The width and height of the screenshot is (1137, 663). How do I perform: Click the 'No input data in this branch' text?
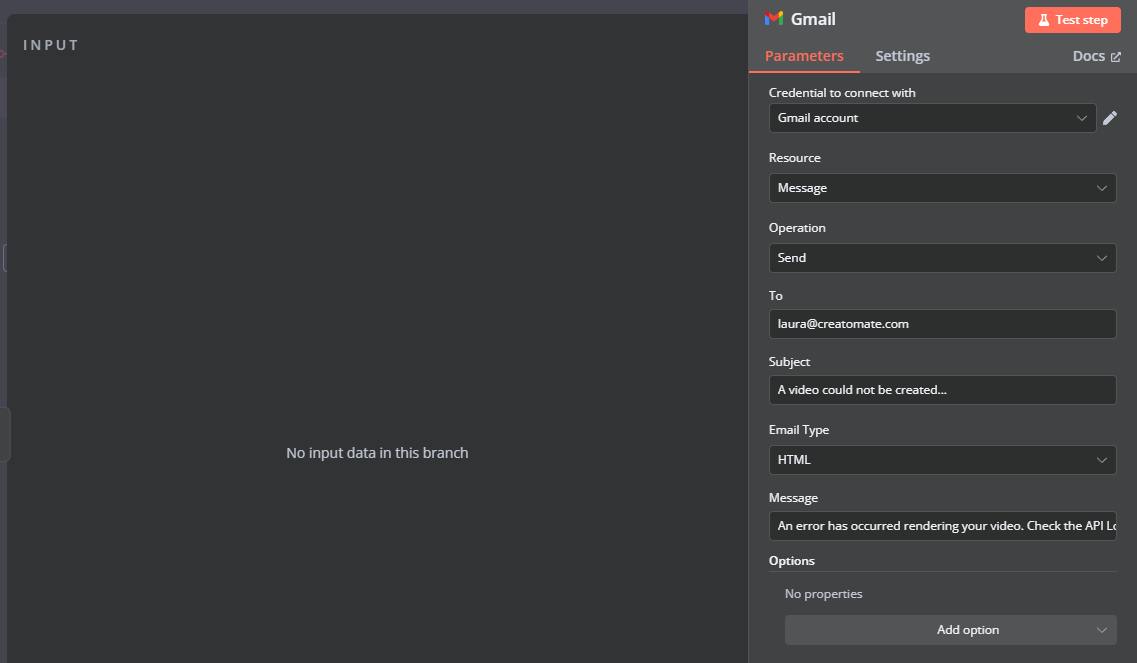377,453
